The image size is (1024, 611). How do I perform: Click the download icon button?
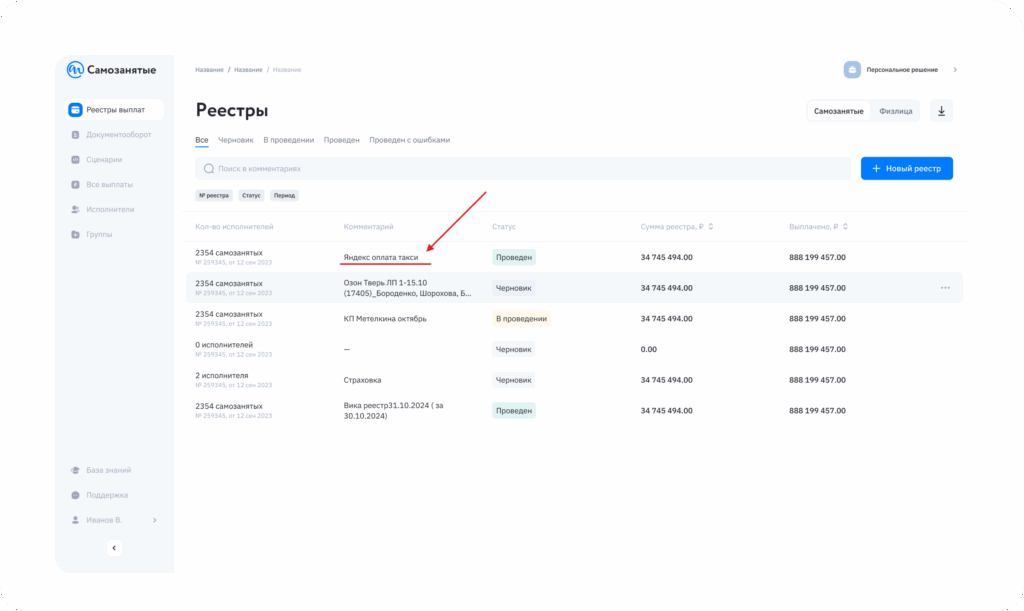pyautogui.click(x=941, y=111)
